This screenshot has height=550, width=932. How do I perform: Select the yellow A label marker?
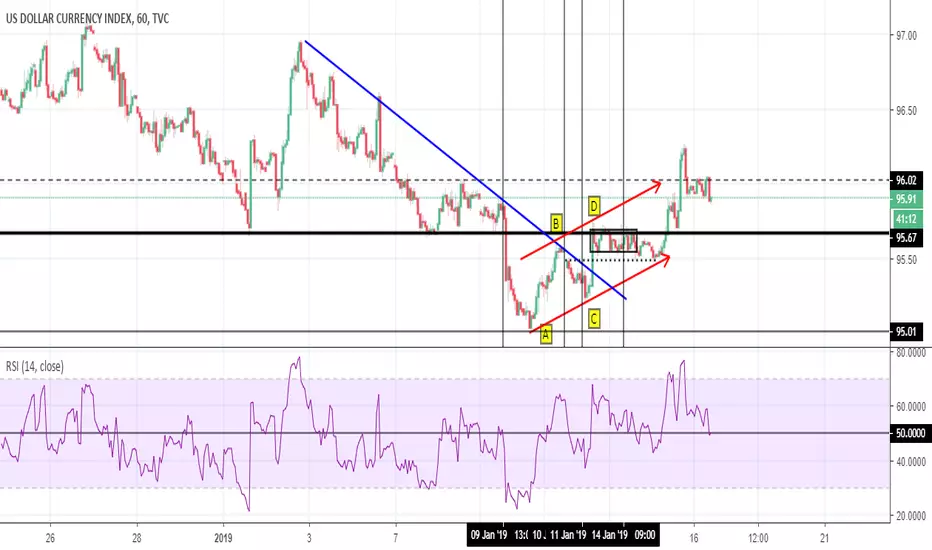[546, 335]
